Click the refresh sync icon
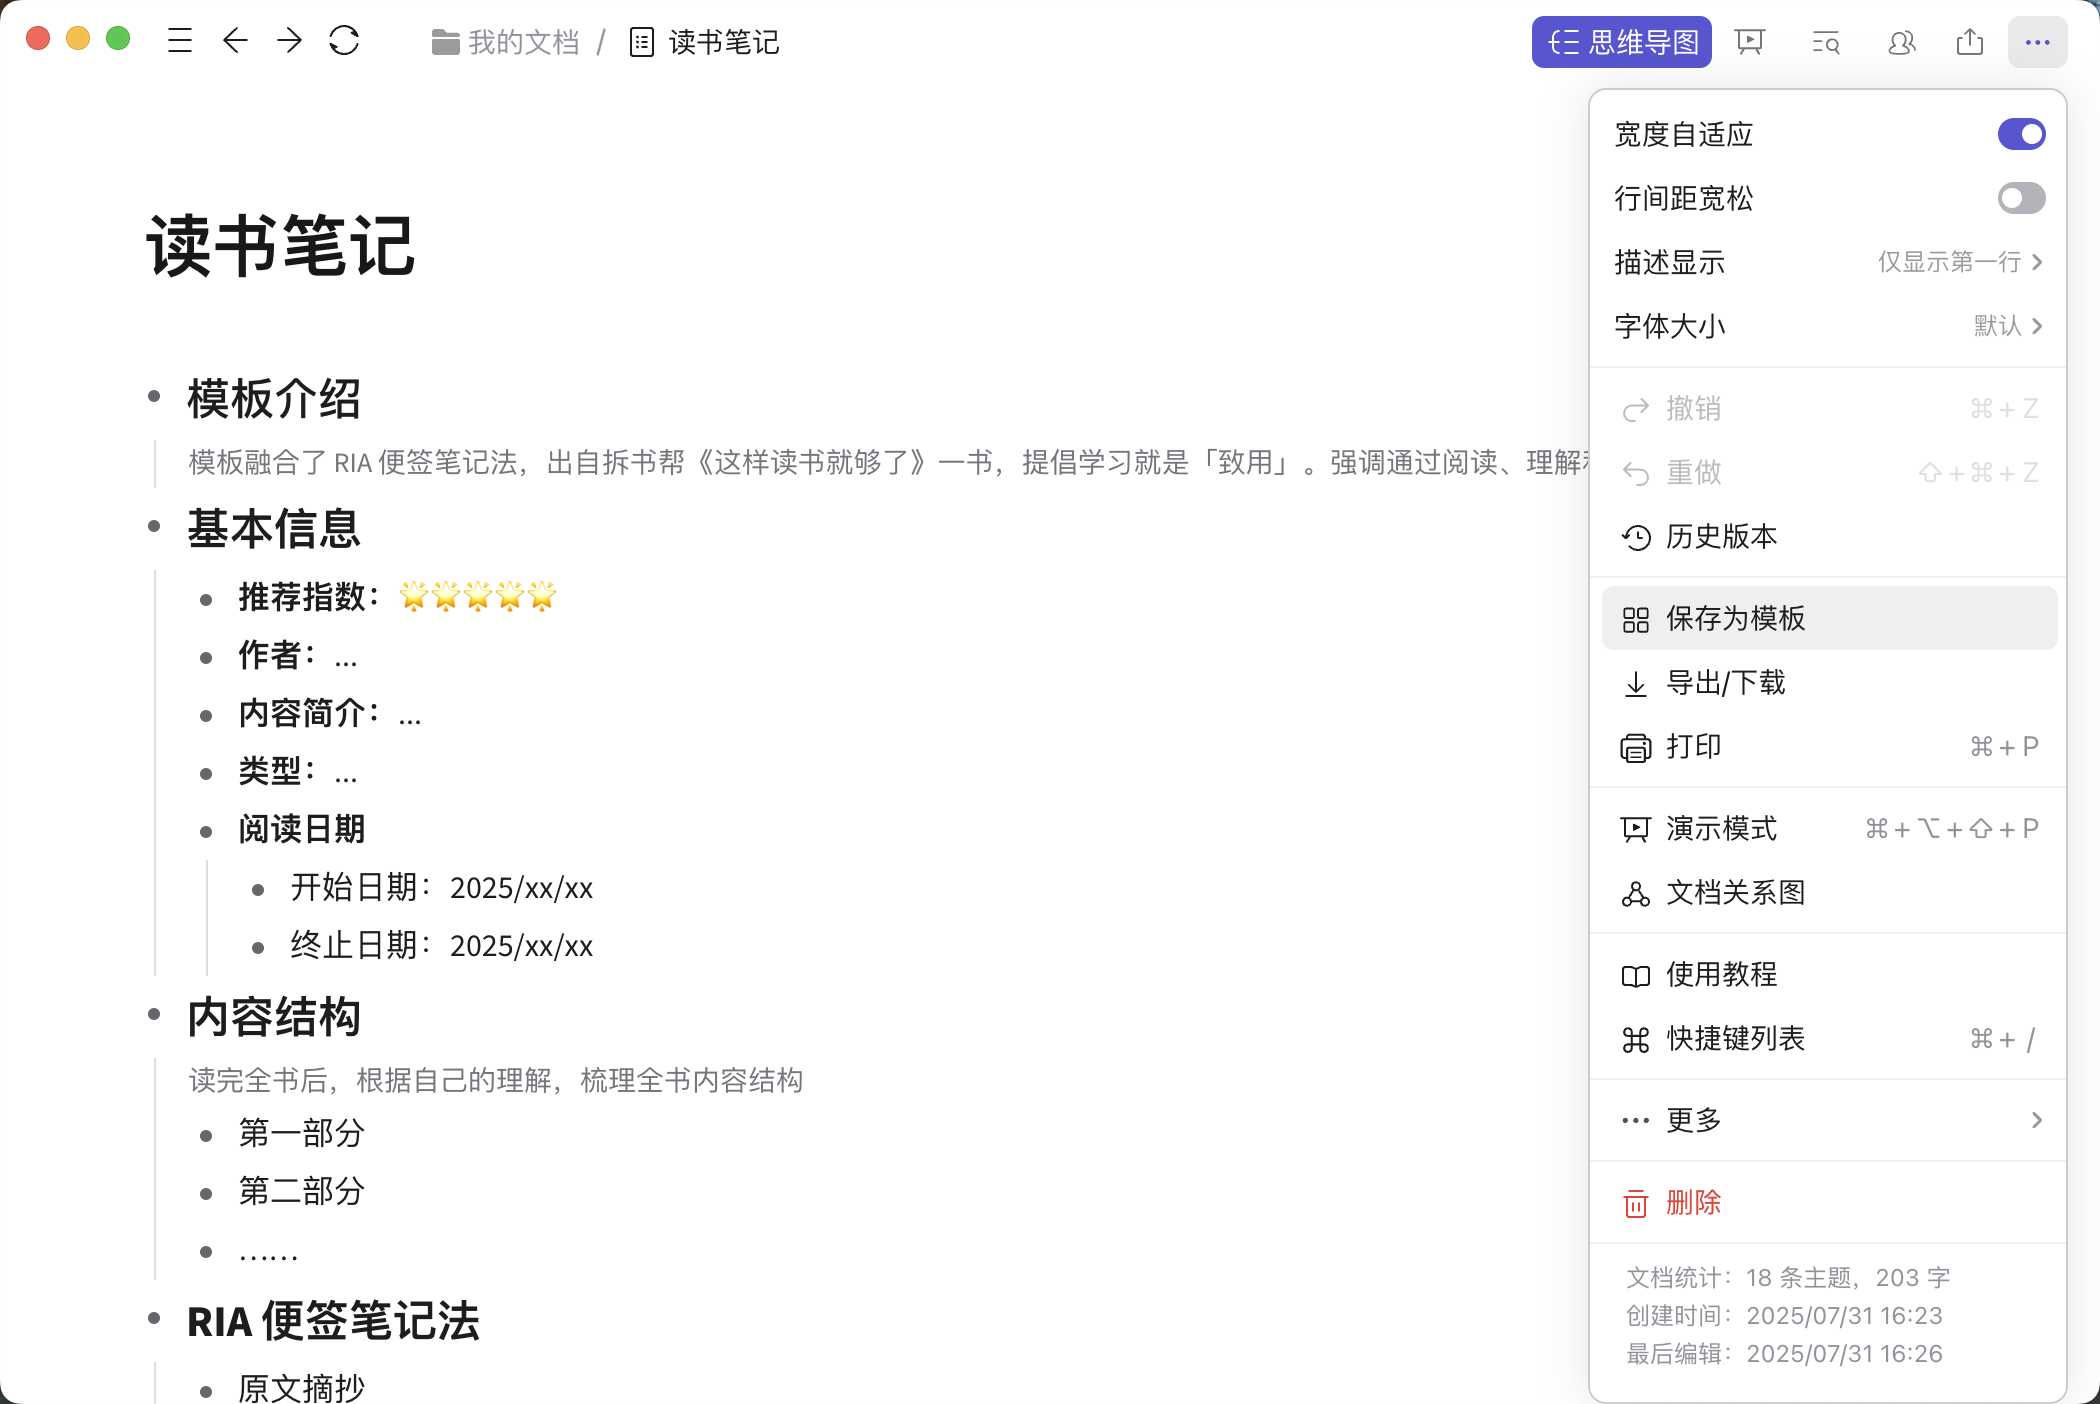This screenshot has height=1404, width=2100. click(344, 41)
